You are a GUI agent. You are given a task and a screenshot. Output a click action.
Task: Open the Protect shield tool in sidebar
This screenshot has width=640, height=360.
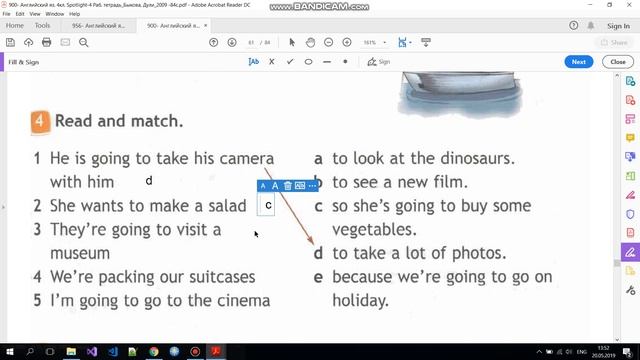click(x=630, y=214)
